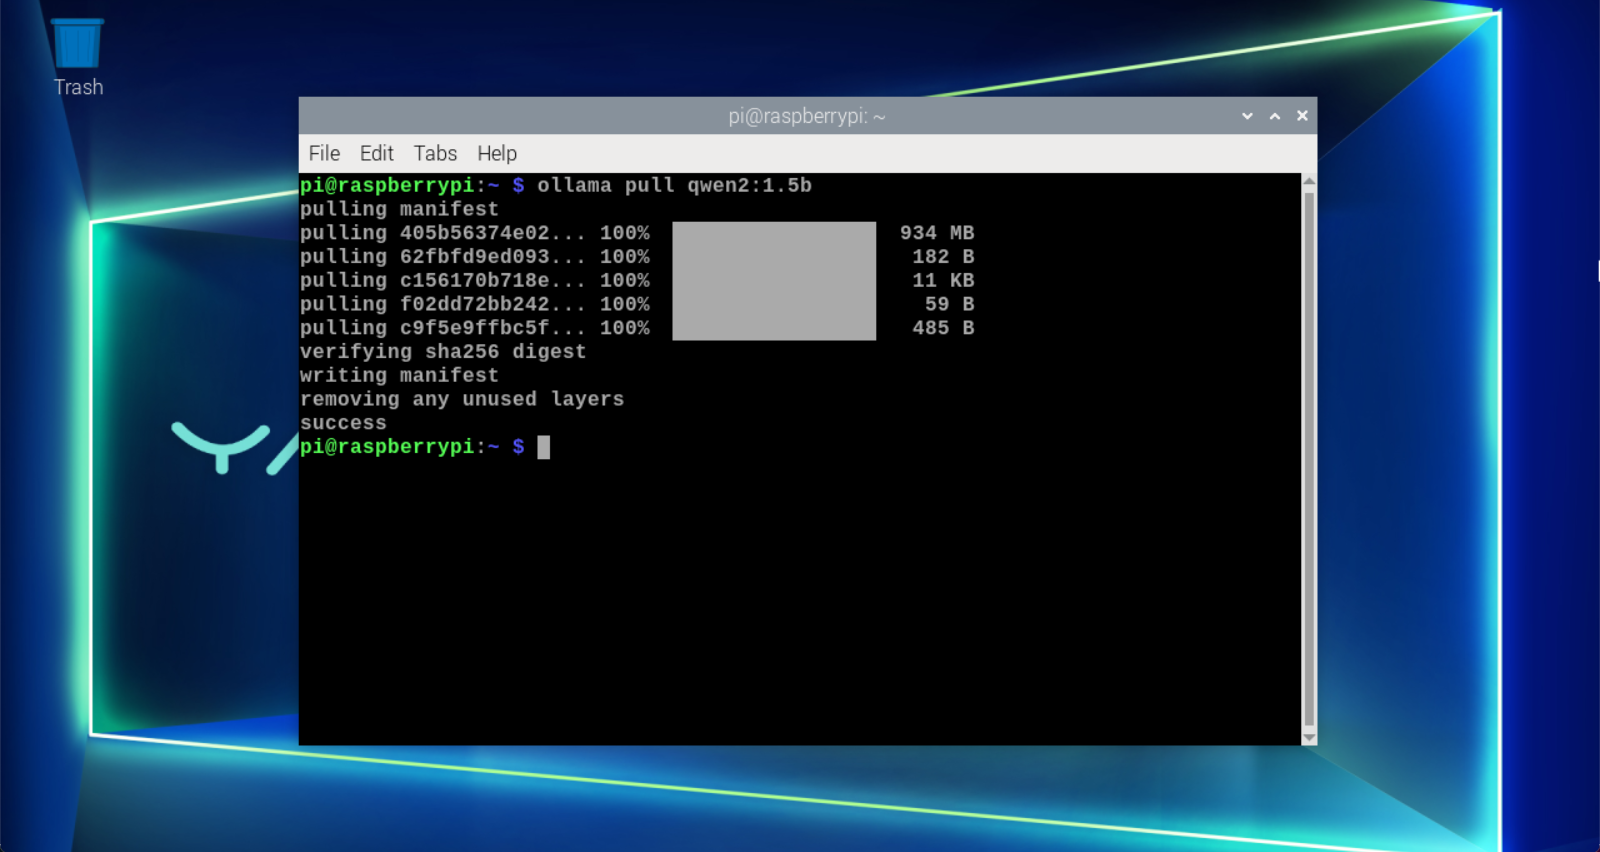Click the 'pulling 62fbfd9ed093...' line
The width and height of the screenshot is (1600, 852).
[x=475, y=257]
